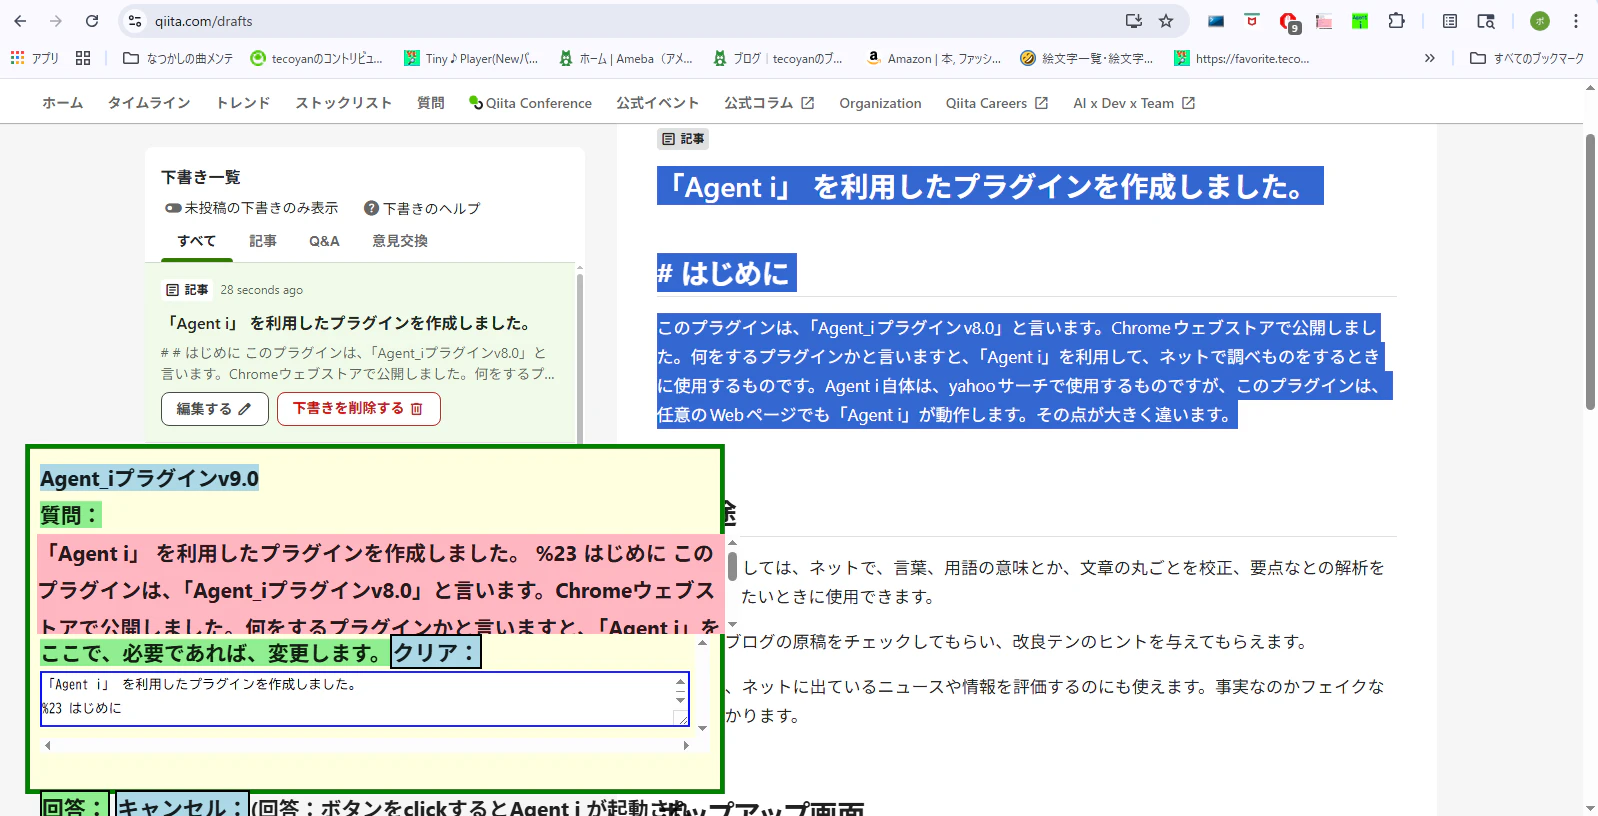Go to the ストックリスト navigation item
Screen dimensions: 1598x816
[343, 103]
